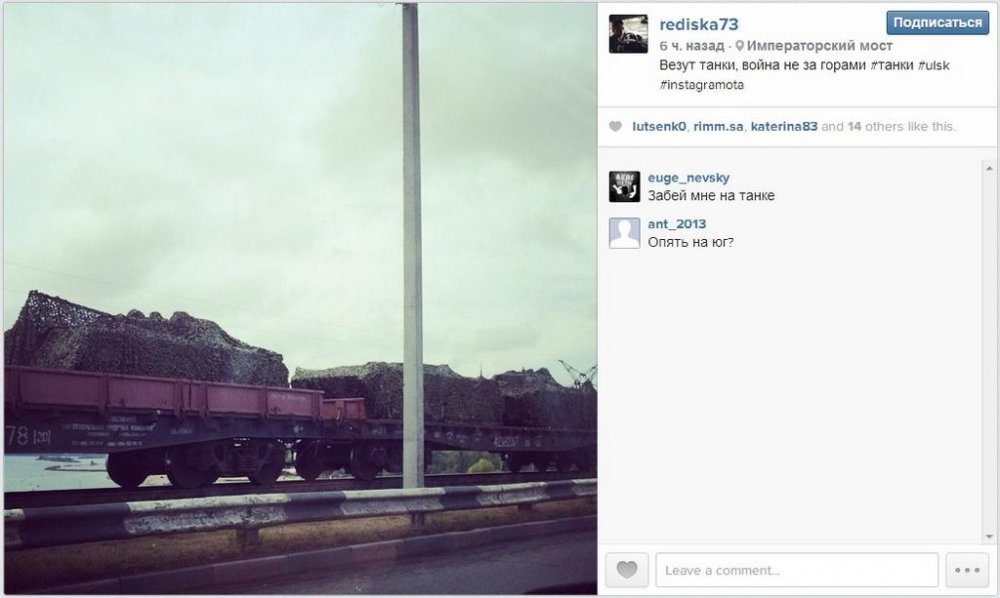
Task: Click the small gray heart beside the likes list
Action: (615, 126)
